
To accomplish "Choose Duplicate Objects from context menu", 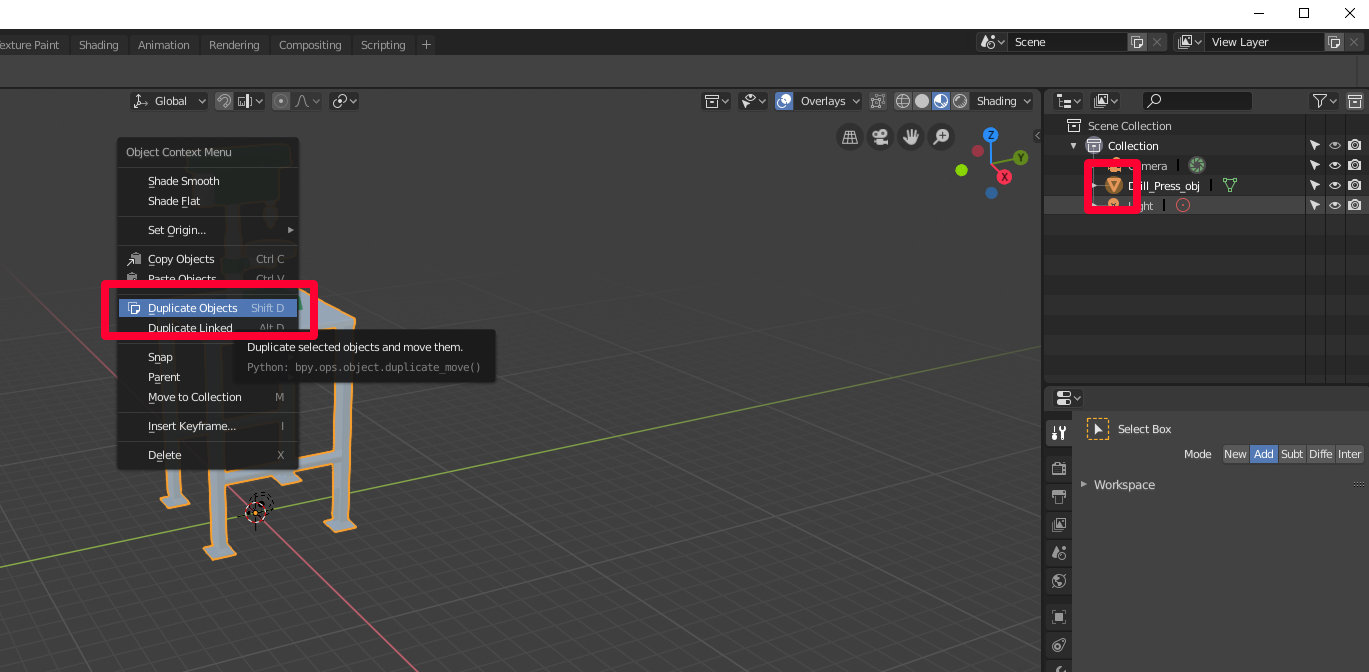I will [x=193, y=308].
